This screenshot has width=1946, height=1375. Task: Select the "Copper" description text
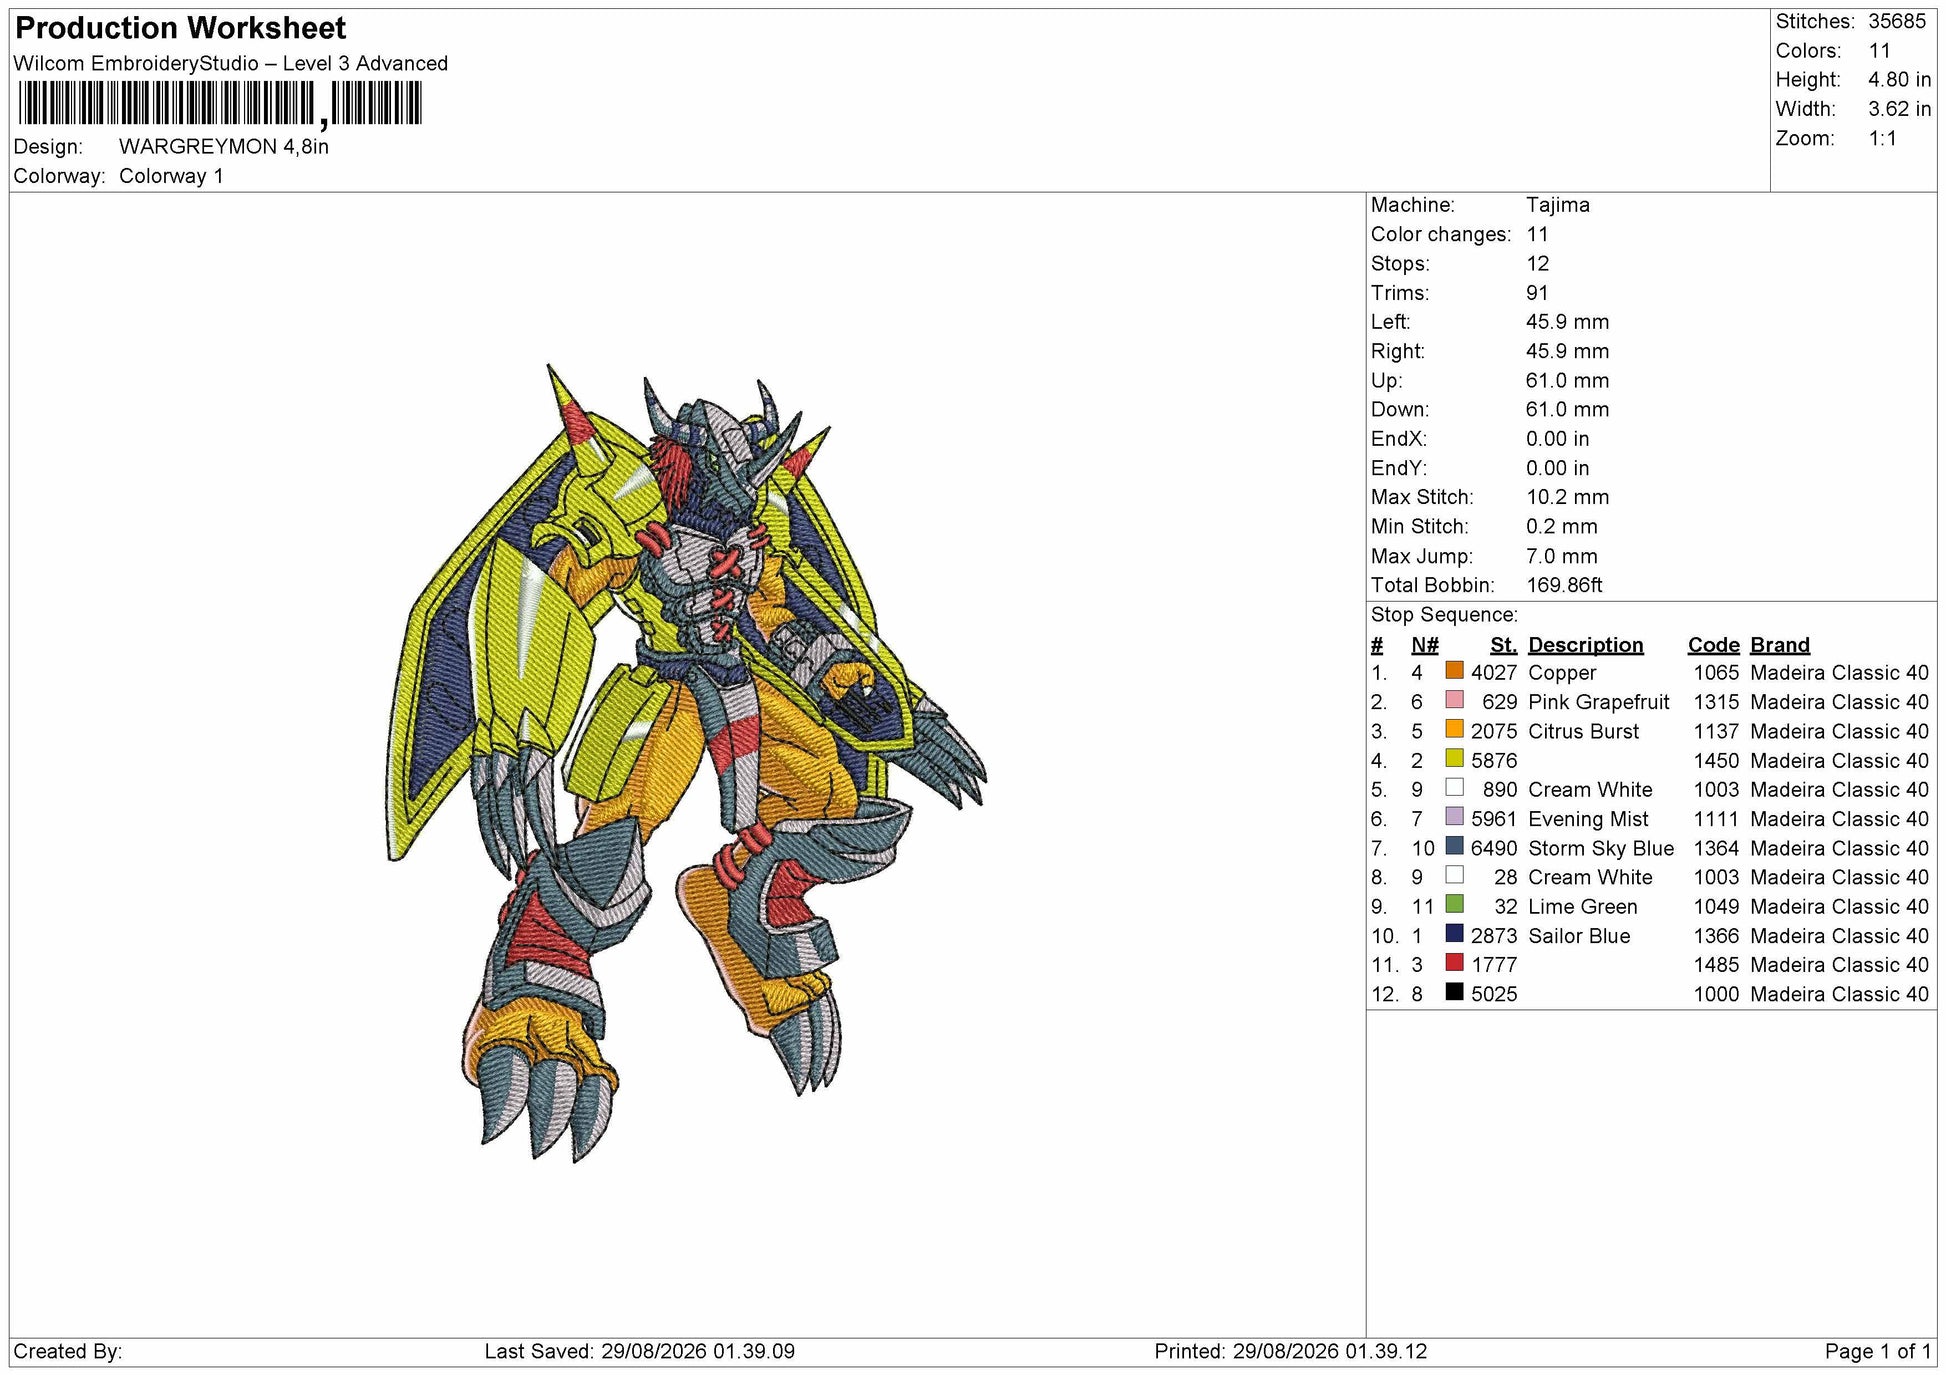click(1562, 673)
